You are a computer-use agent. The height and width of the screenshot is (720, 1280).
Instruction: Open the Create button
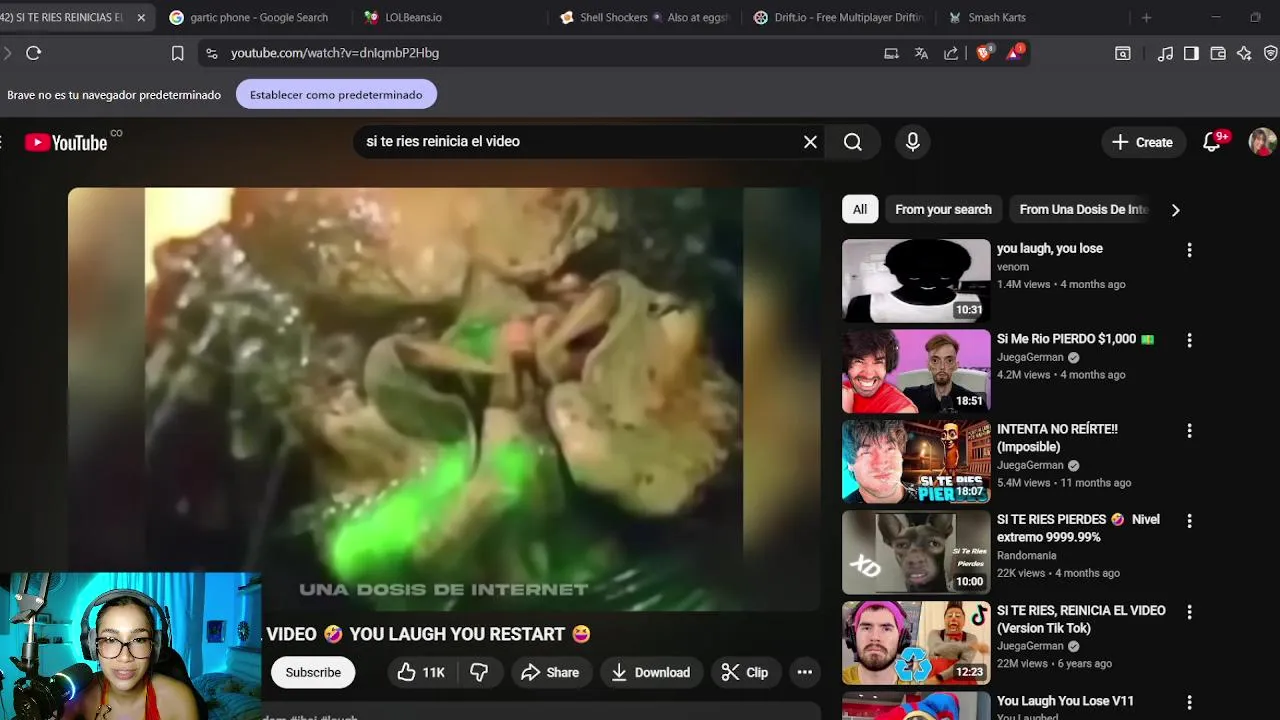pos(1142,142)
